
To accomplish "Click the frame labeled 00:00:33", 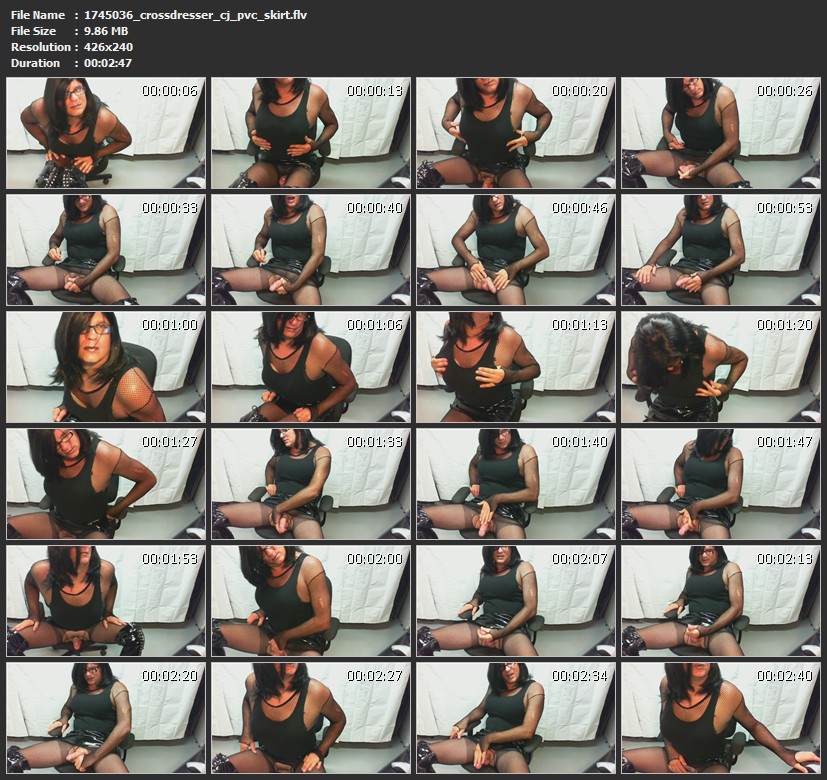I will coord(106,250).
